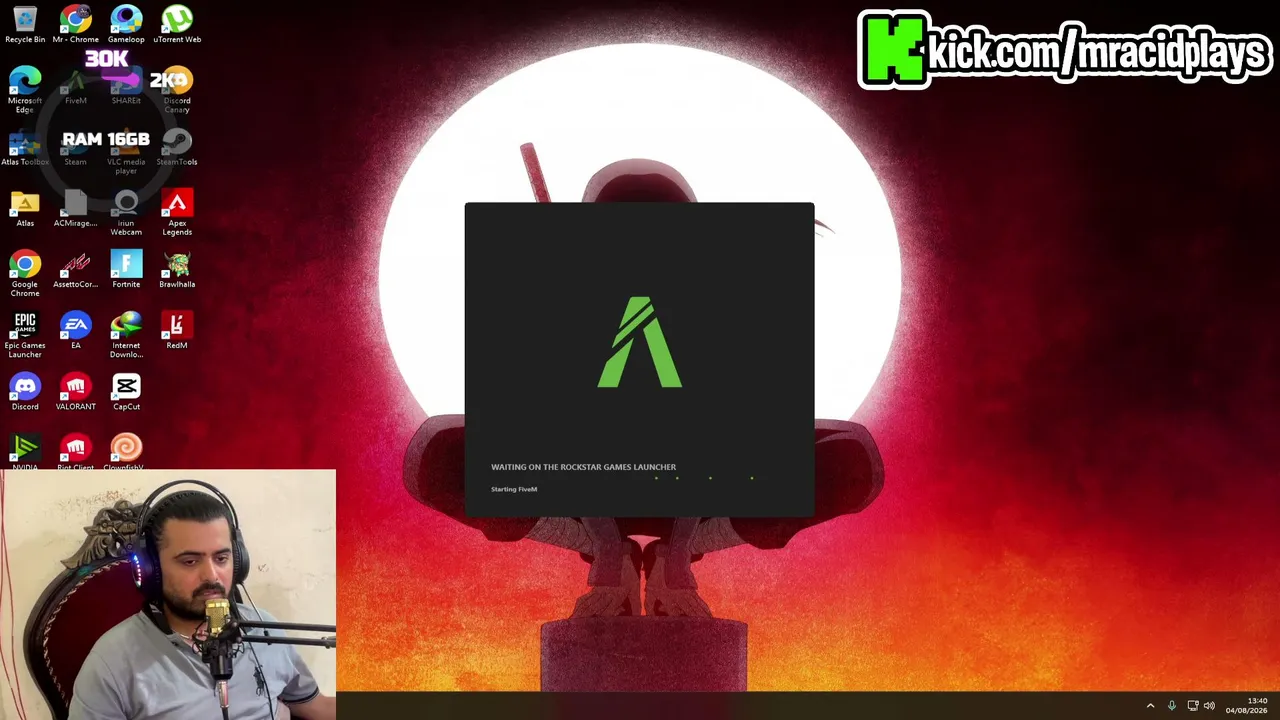The height and width of the screenshot is (720, 1280).
Task: Click the green FiveM logo on splash
Action: [640, 342]
